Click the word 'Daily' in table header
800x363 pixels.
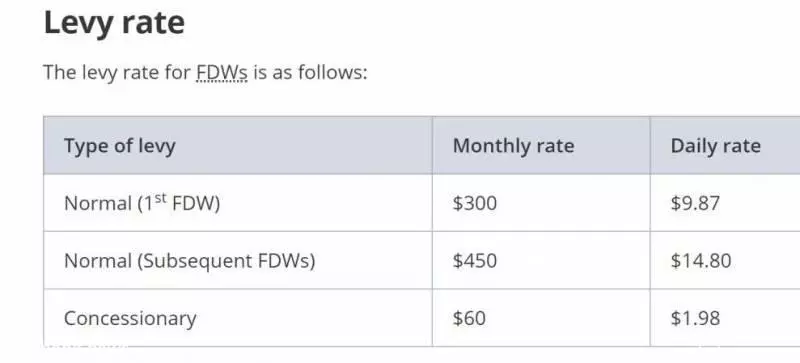[692, 147]
